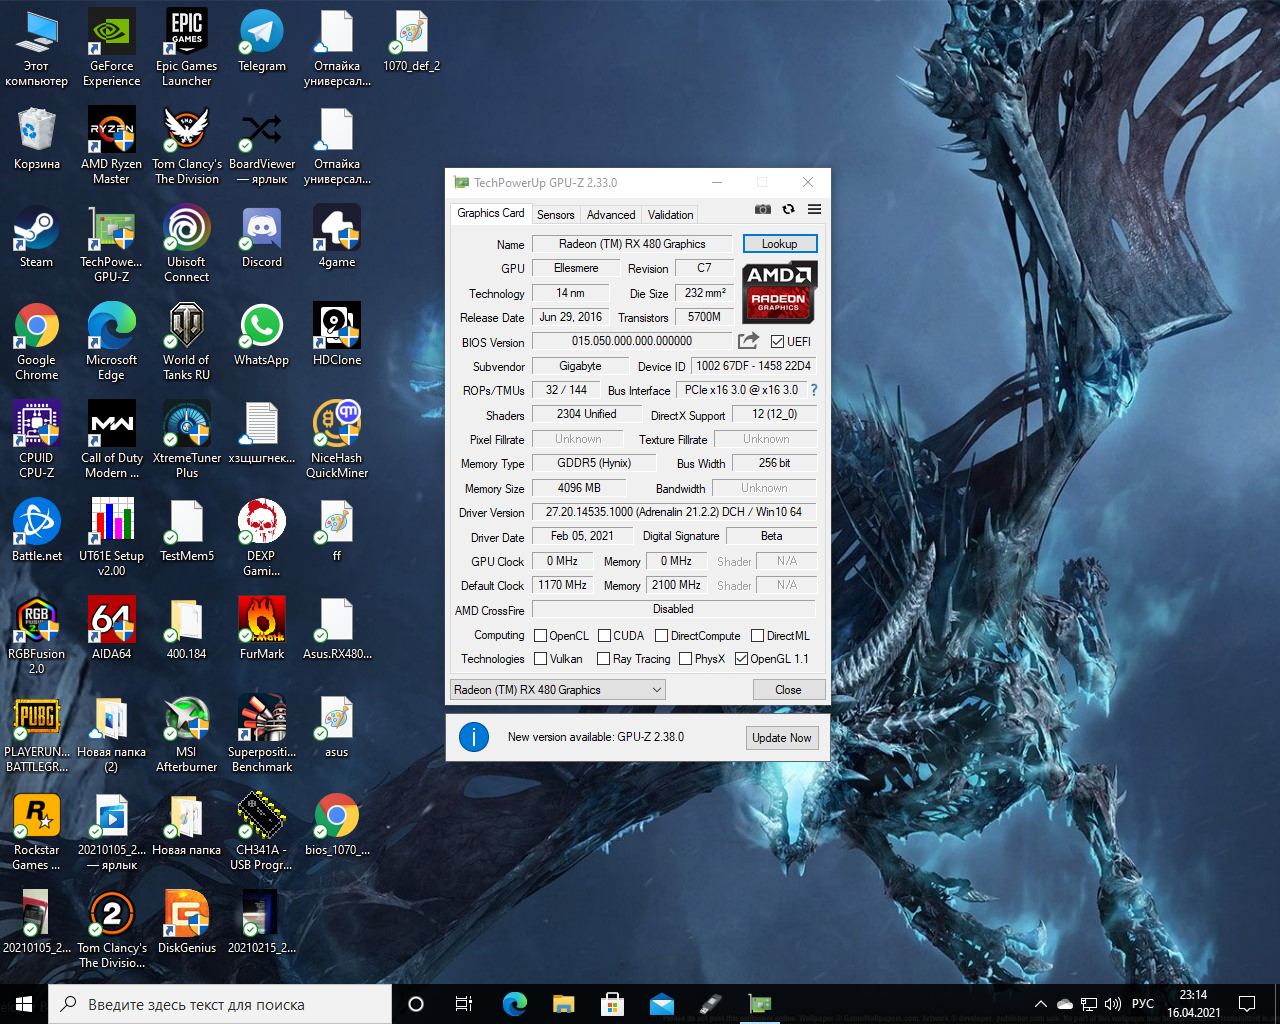Toggle the DirectCompute checkbox
This screenshot has height=1024, width=1280.
click(662, 636)
